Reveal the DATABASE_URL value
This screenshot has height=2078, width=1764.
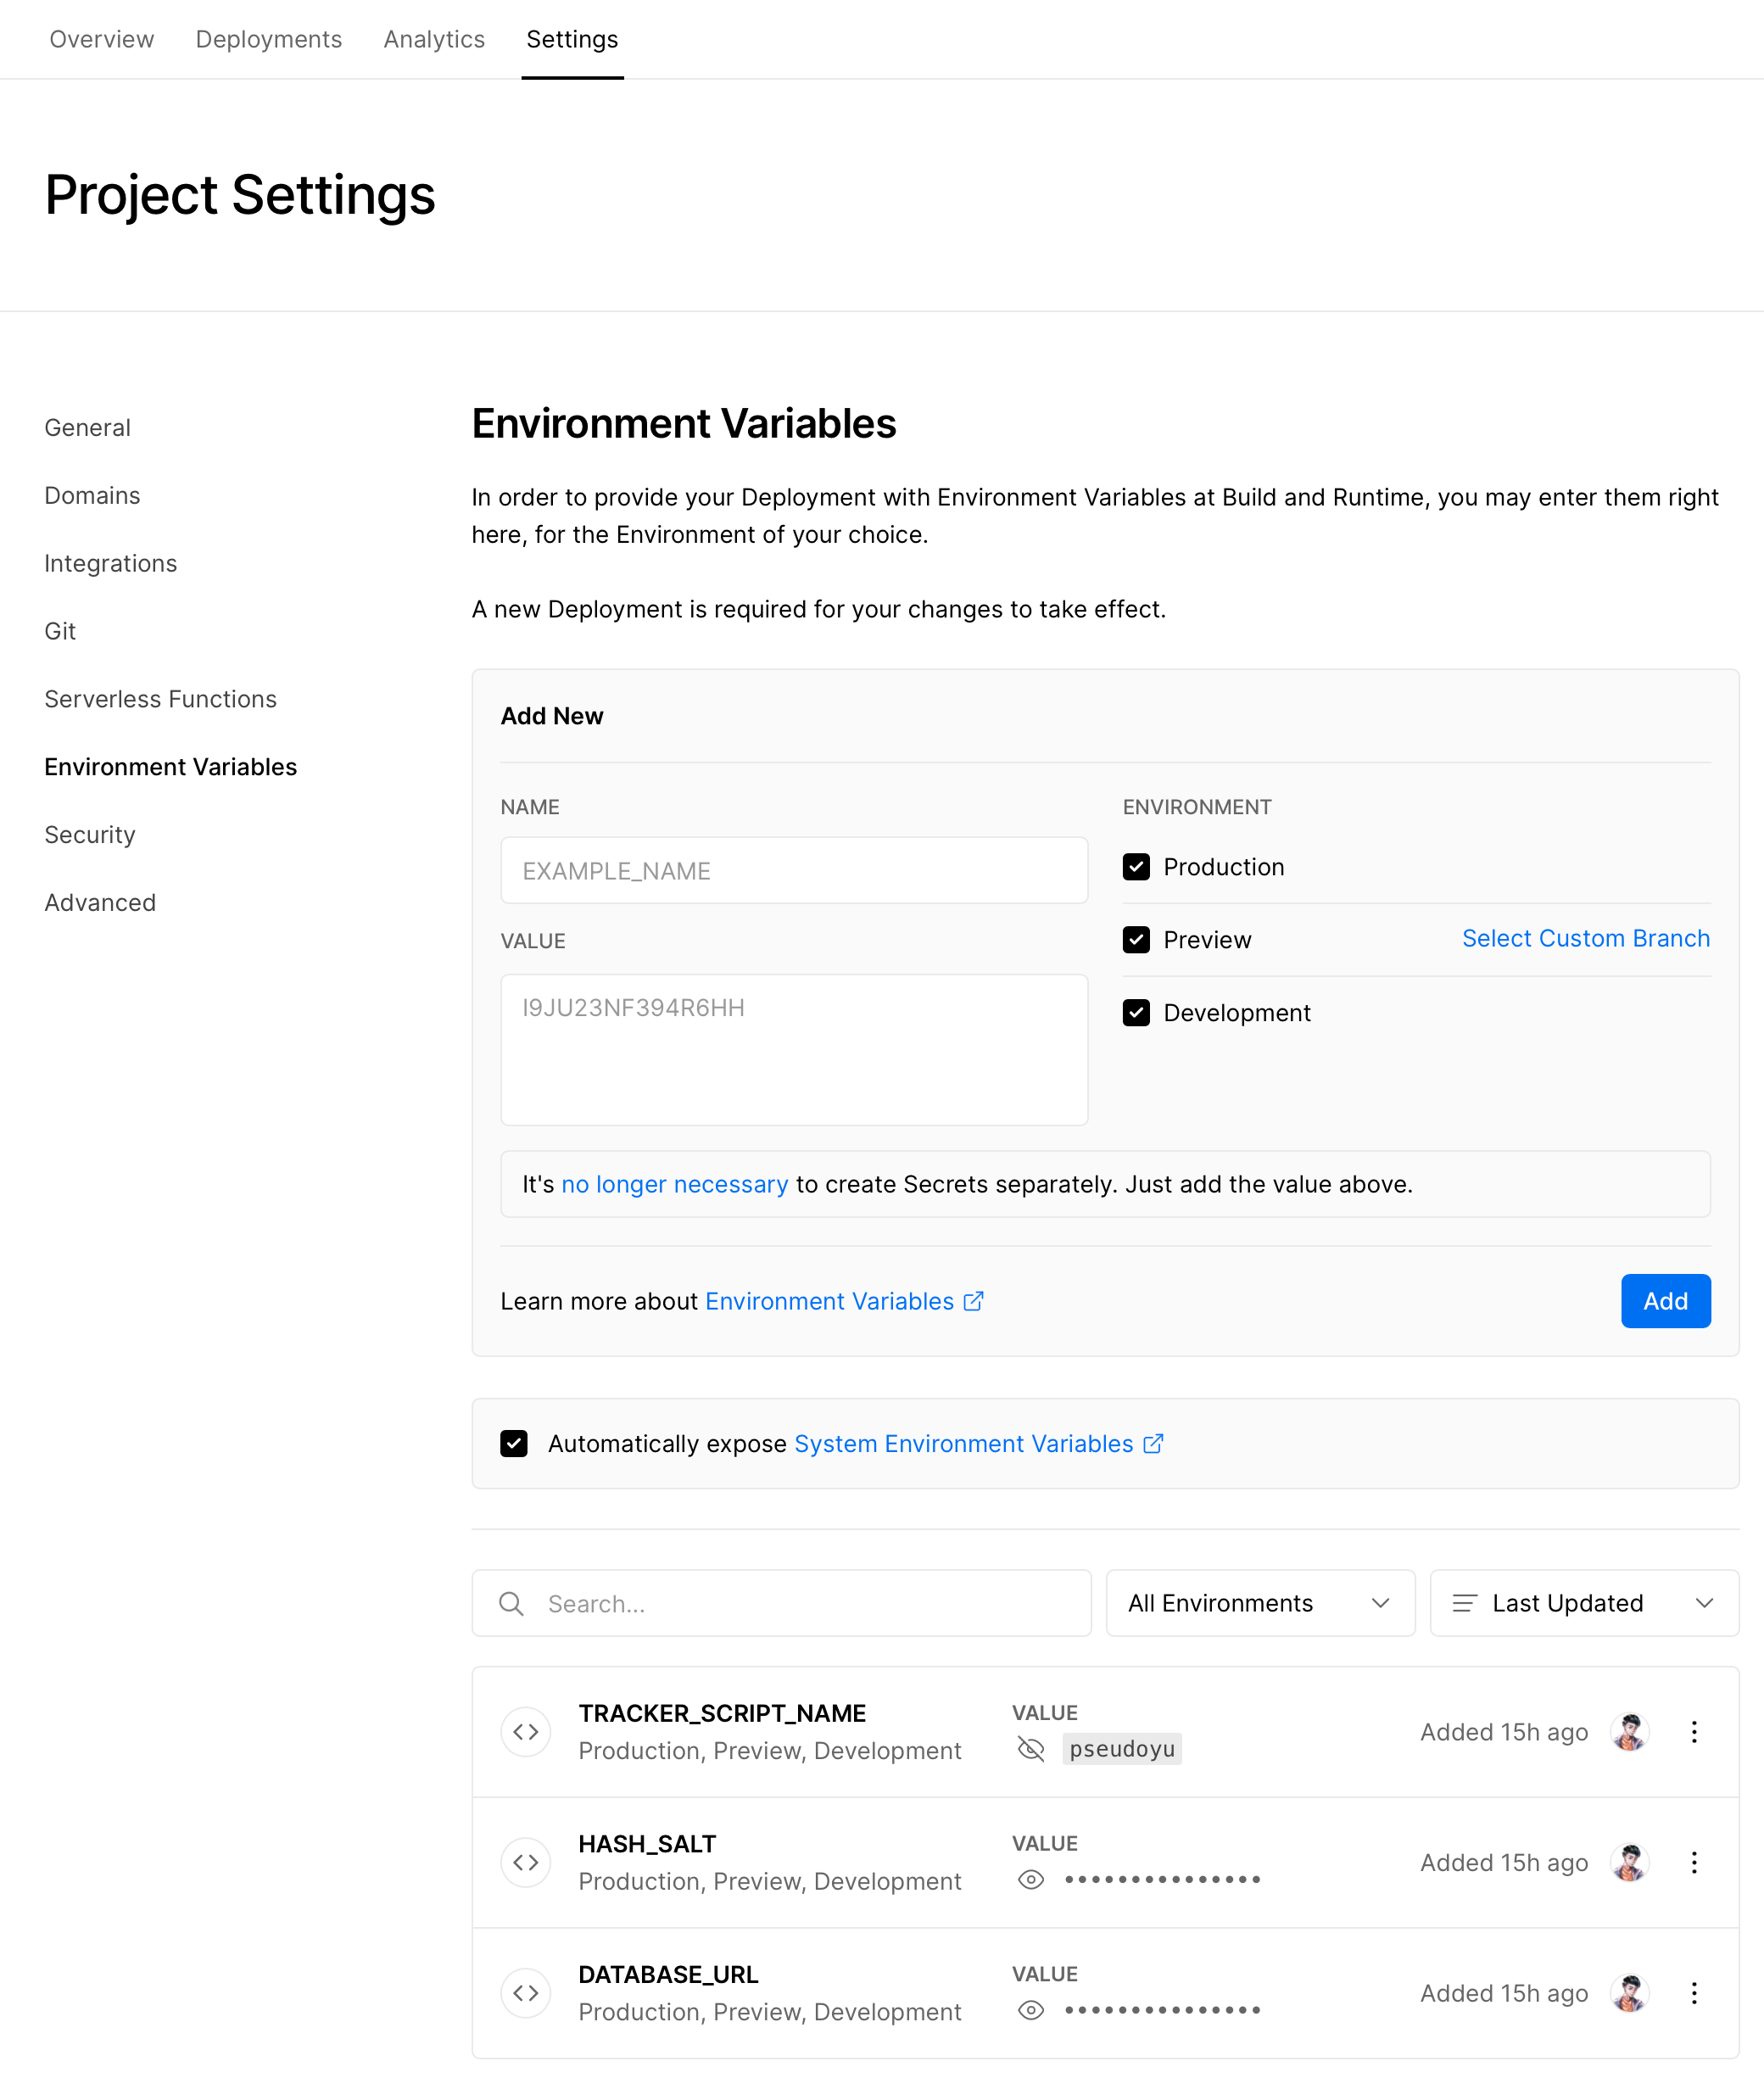point(1031,2010)
